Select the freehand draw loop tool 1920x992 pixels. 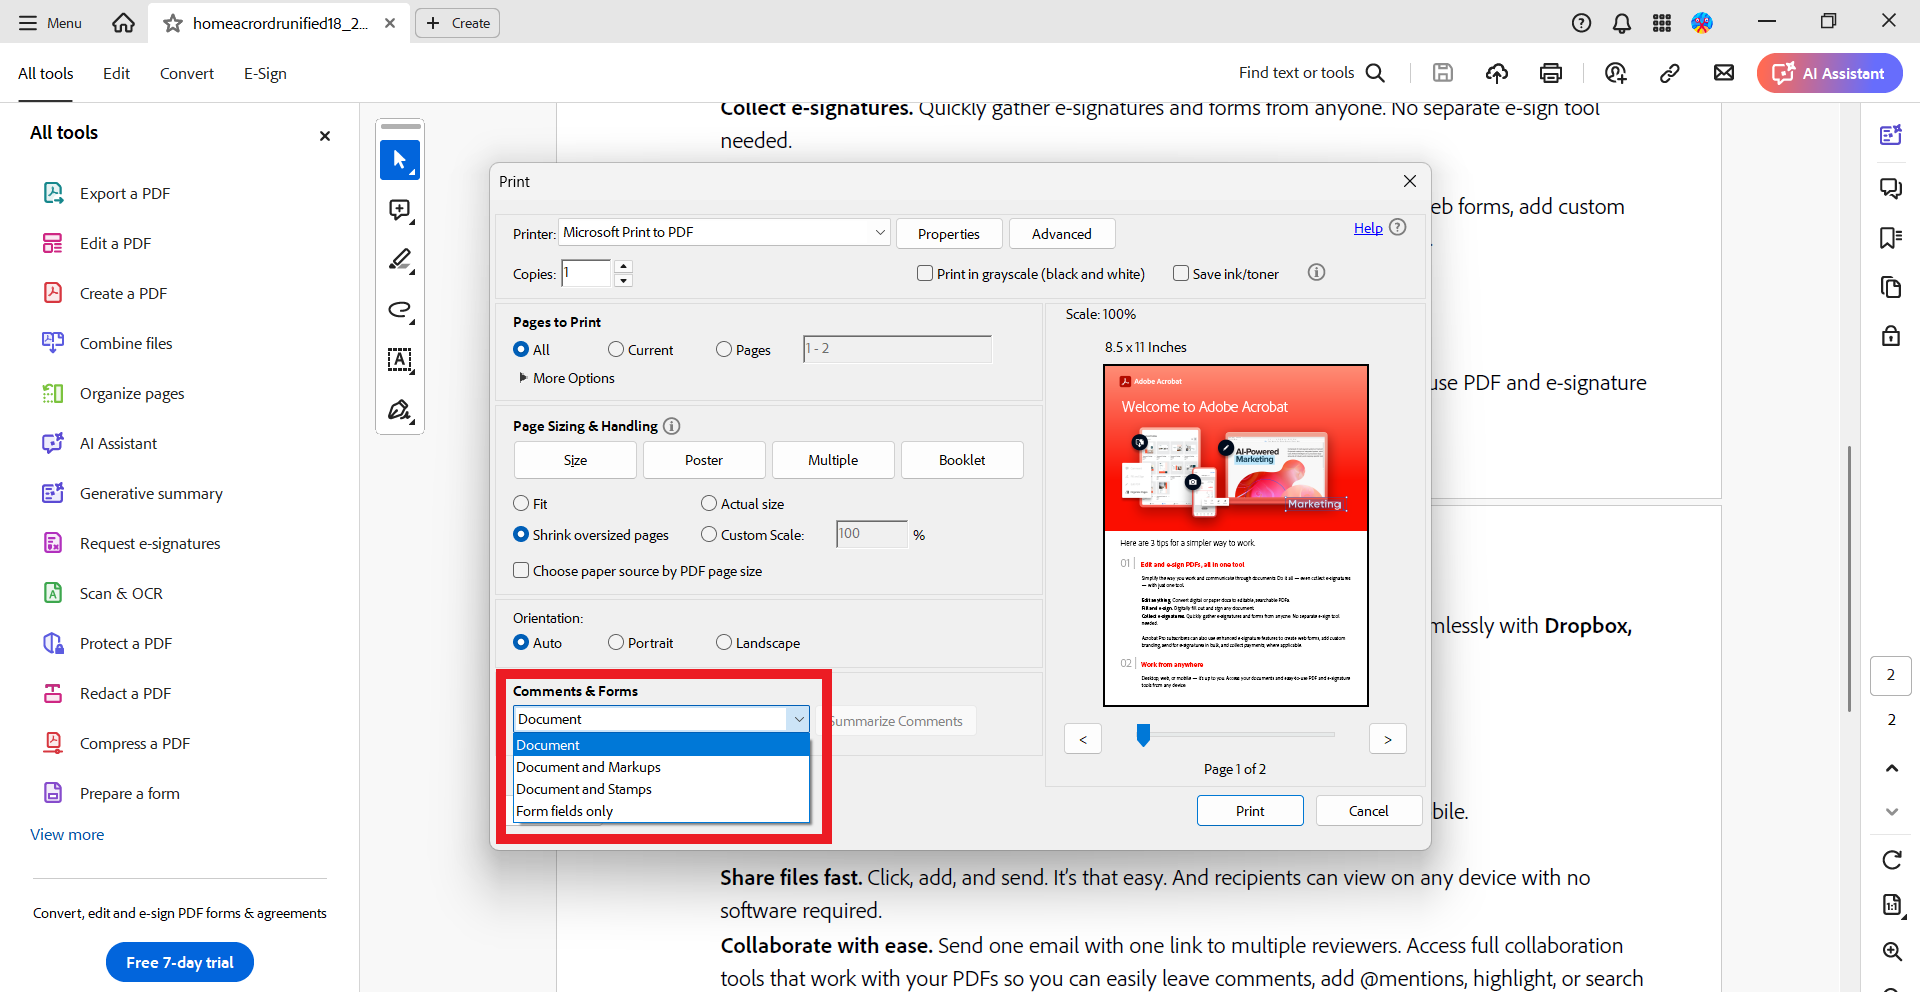(400, 310)
